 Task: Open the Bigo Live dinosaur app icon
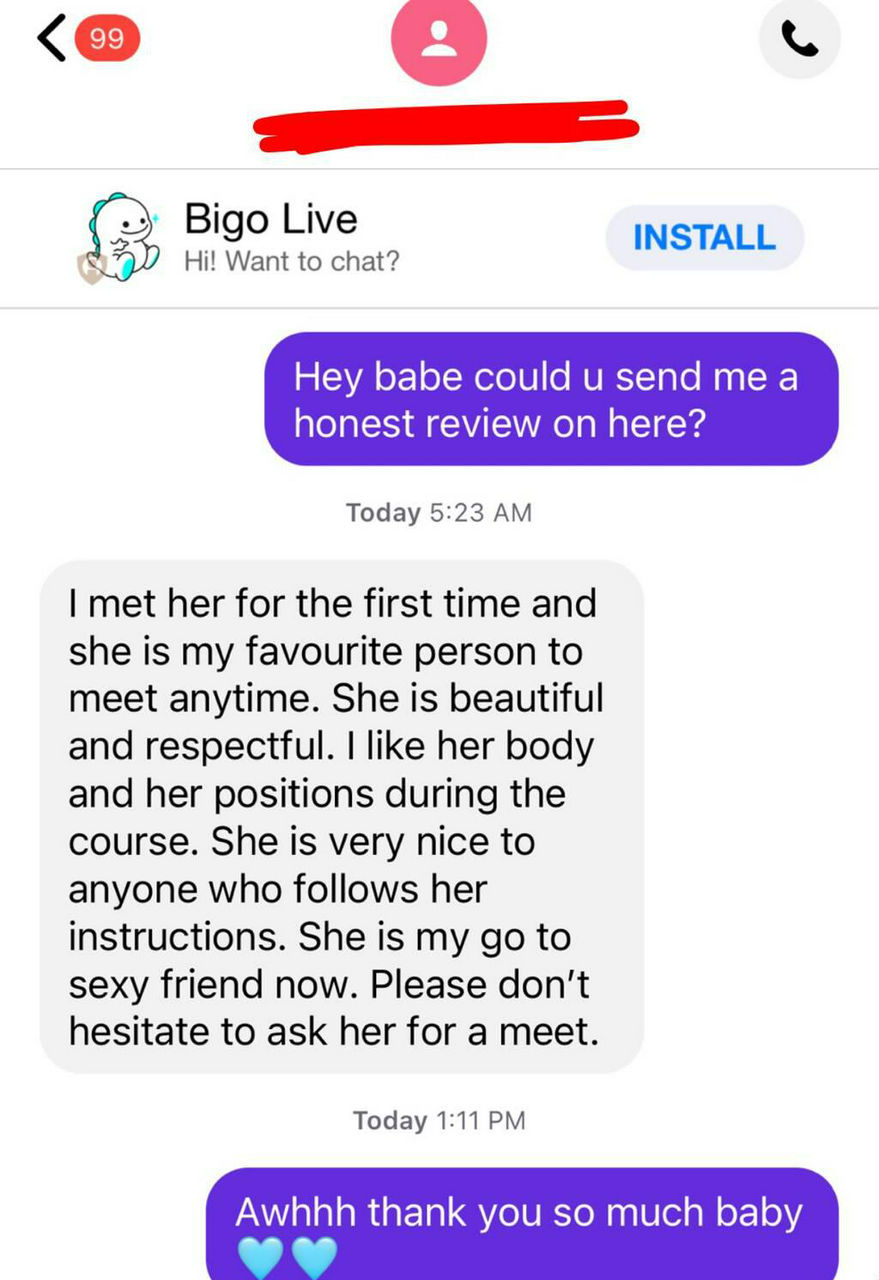click(x=124, y=238)
